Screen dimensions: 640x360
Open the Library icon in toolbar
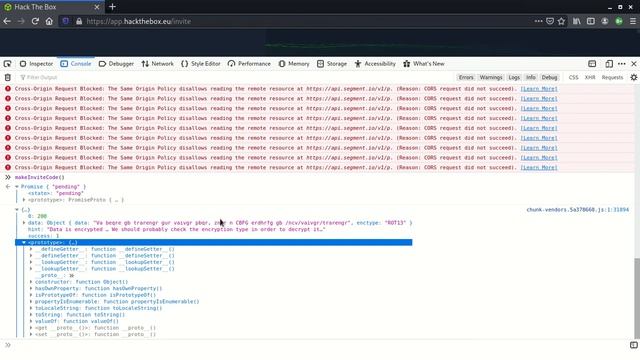pyautogui.click(x=576, y=21)
